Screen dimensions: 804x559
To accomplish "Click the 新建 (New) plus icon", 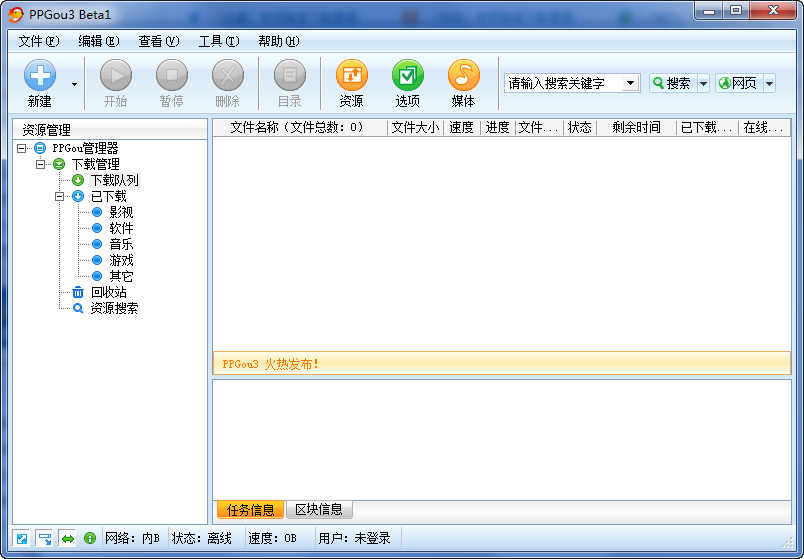I will tap(39, 75).
